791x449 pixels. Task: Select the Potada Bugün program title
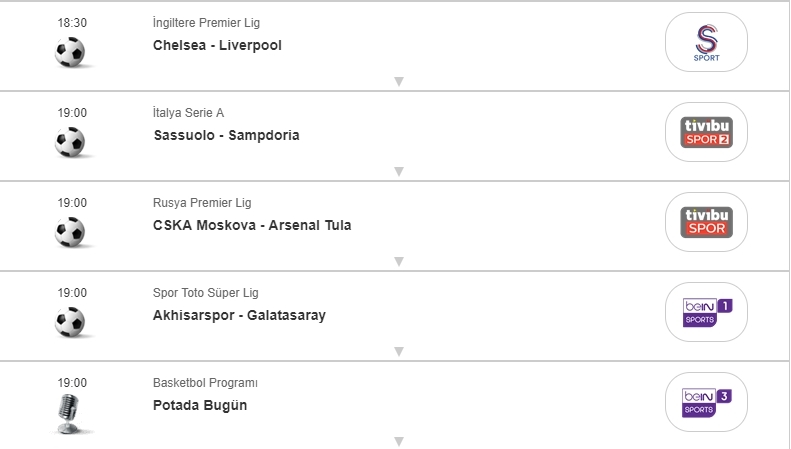200,405
